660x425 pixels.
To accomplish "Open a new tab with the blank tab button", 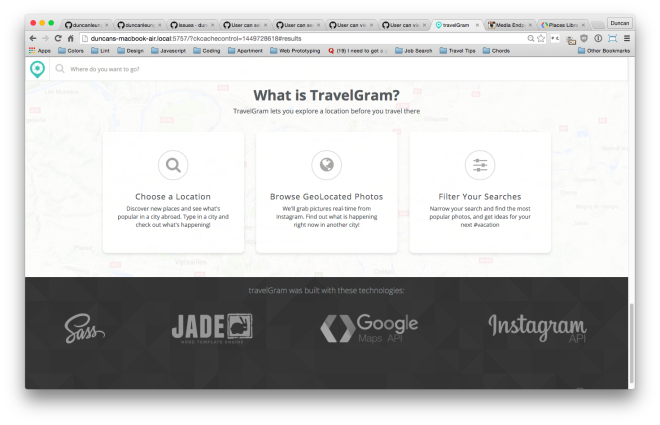I will [x=598, y=25].
